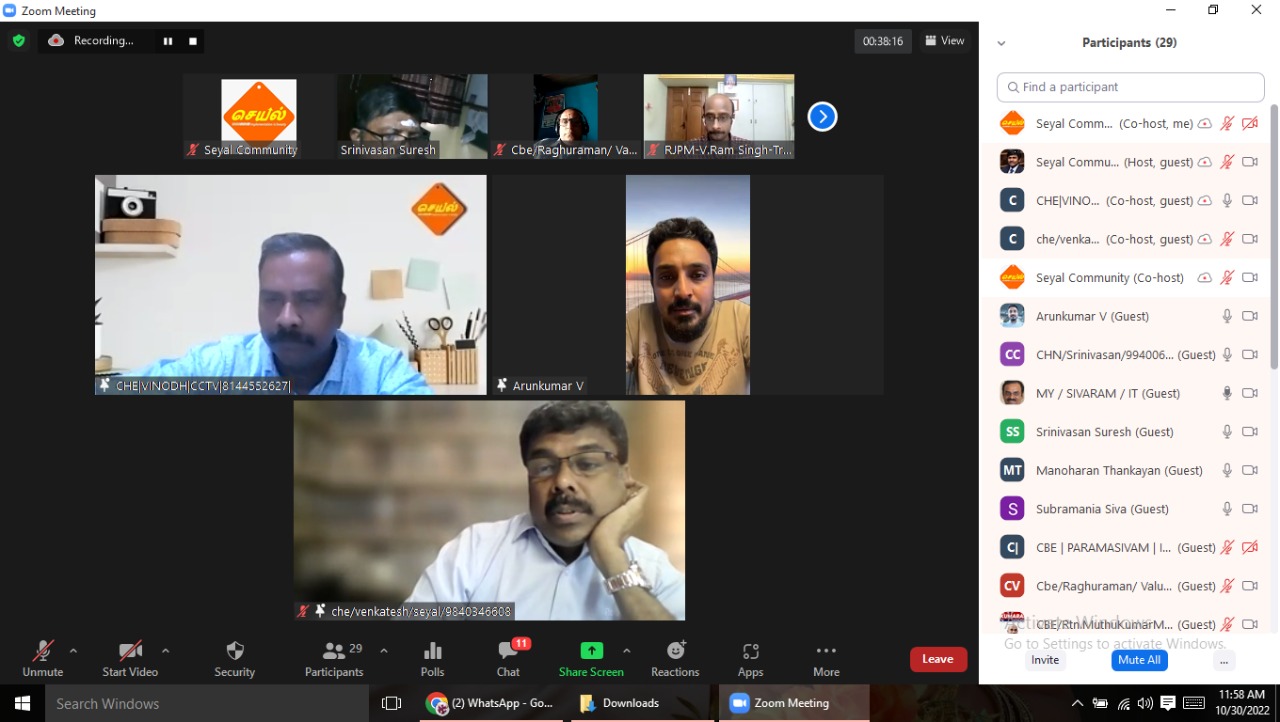Pause the meeting recording
Image resolution: width=1280 pixels, height=722 pixels.
(x=168, y=41)
